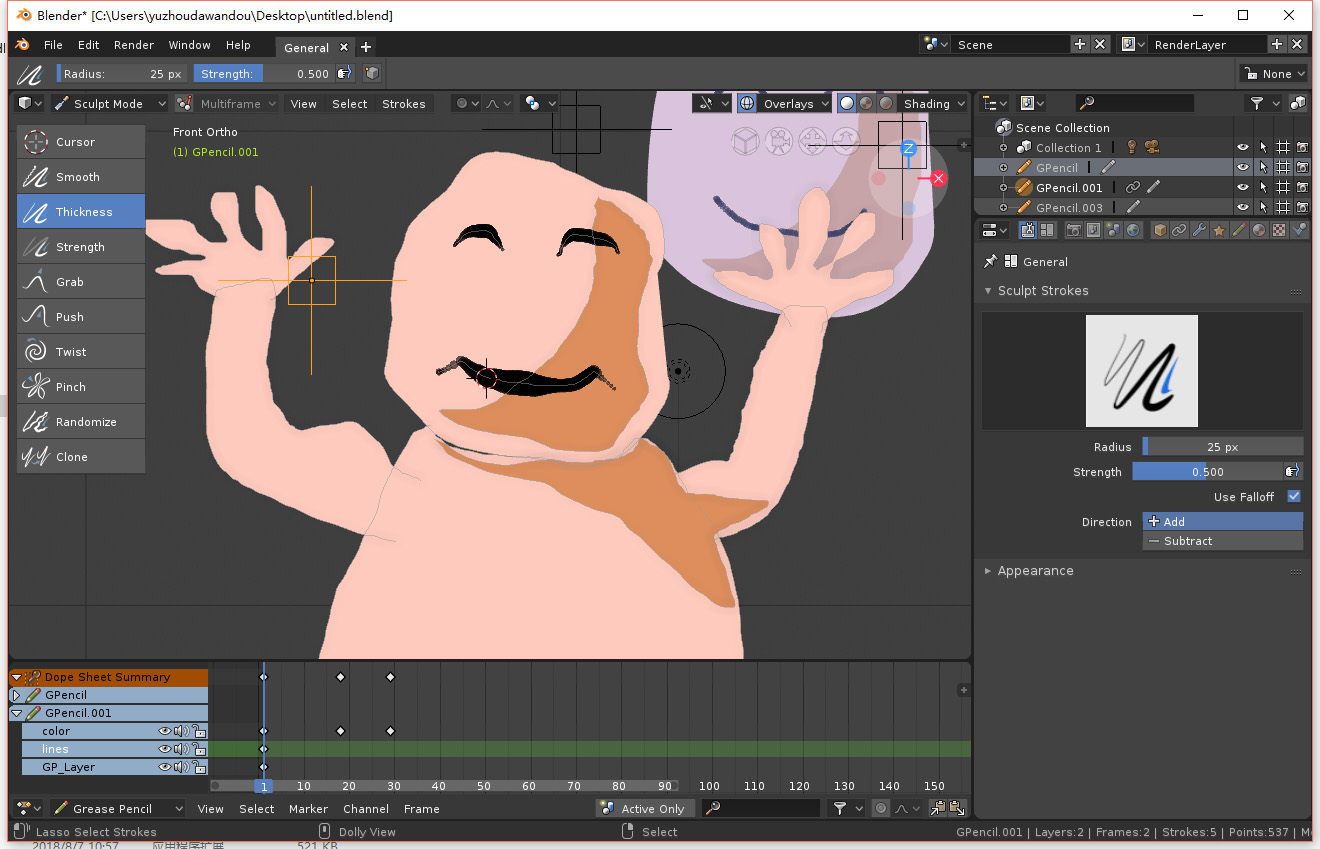The width and height of the screenshot is (1320, 849).
Task: Open the Sculpt Mode dropdown
Action: pyautogui.click(x=109, y=104)
